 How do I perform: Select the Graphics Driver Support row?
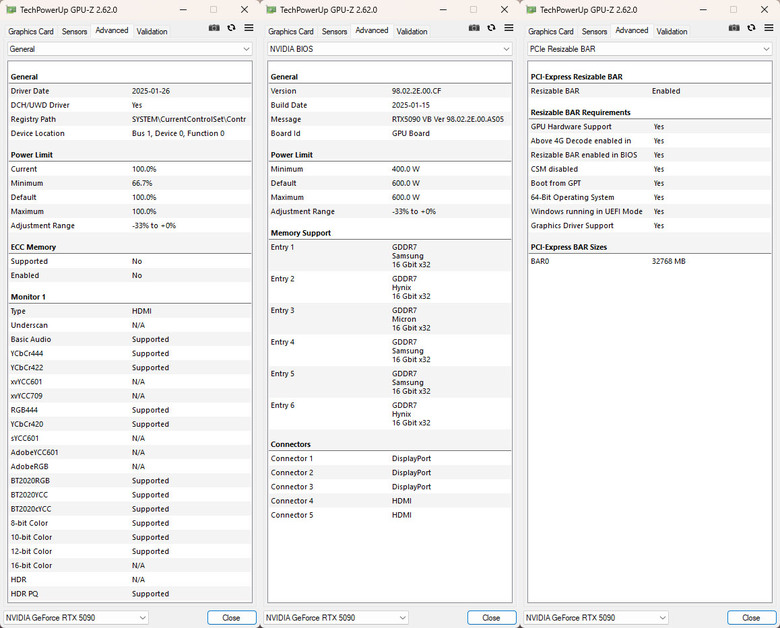pos(650,225)
